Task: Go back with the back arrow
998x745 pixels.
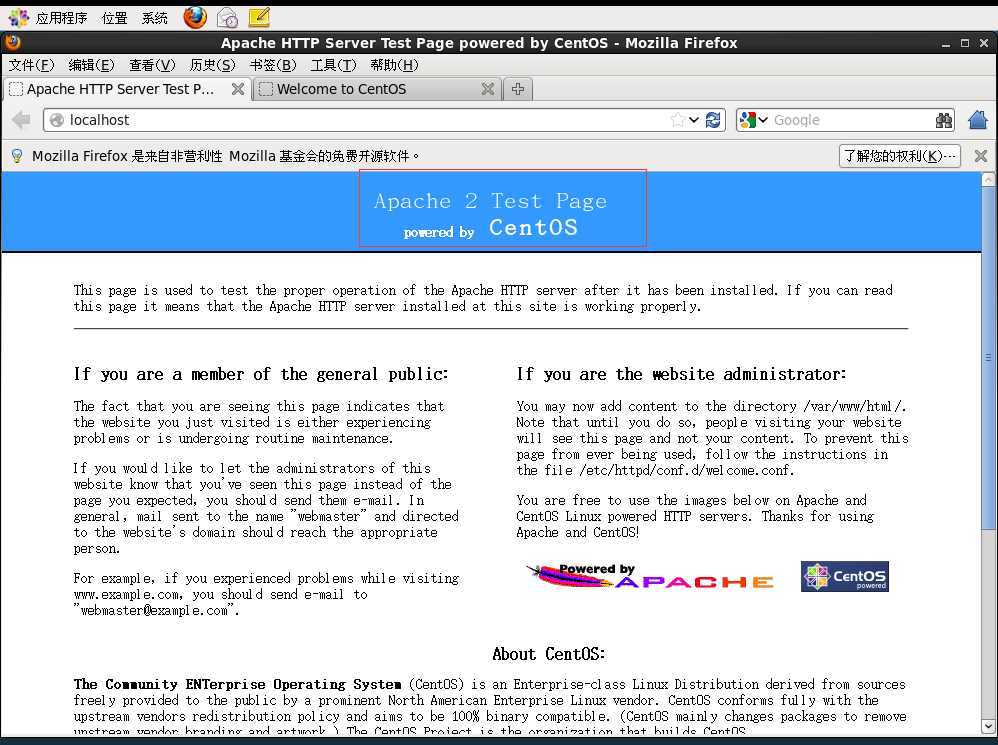Action: [x=22, y=120]
